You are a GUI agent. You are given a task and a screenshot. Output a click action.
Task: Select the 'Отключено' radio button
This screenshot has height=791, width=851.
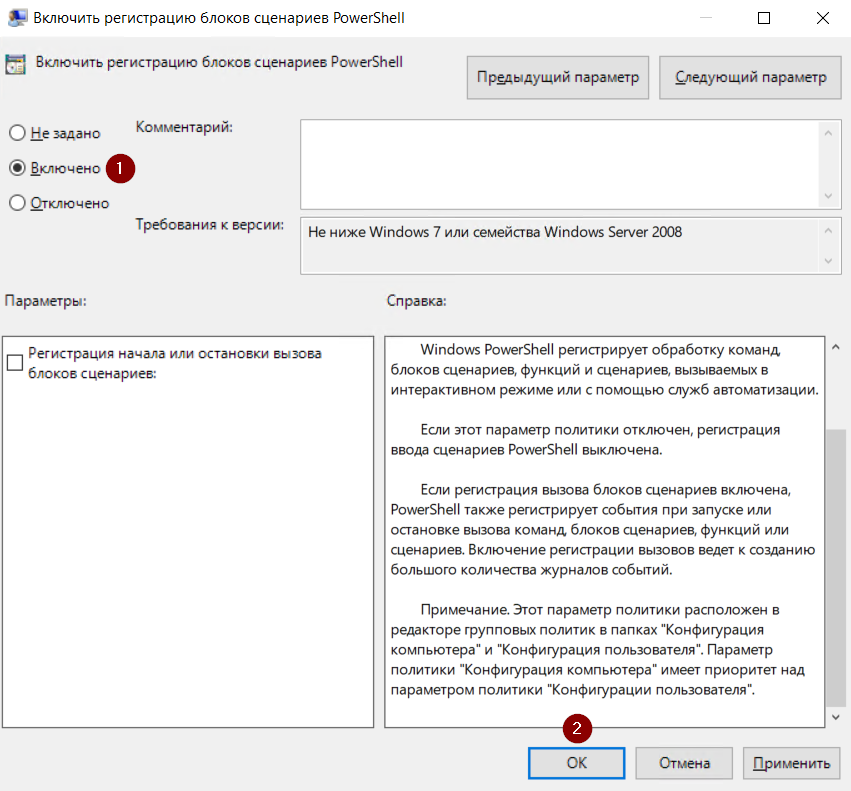[17, 203]
